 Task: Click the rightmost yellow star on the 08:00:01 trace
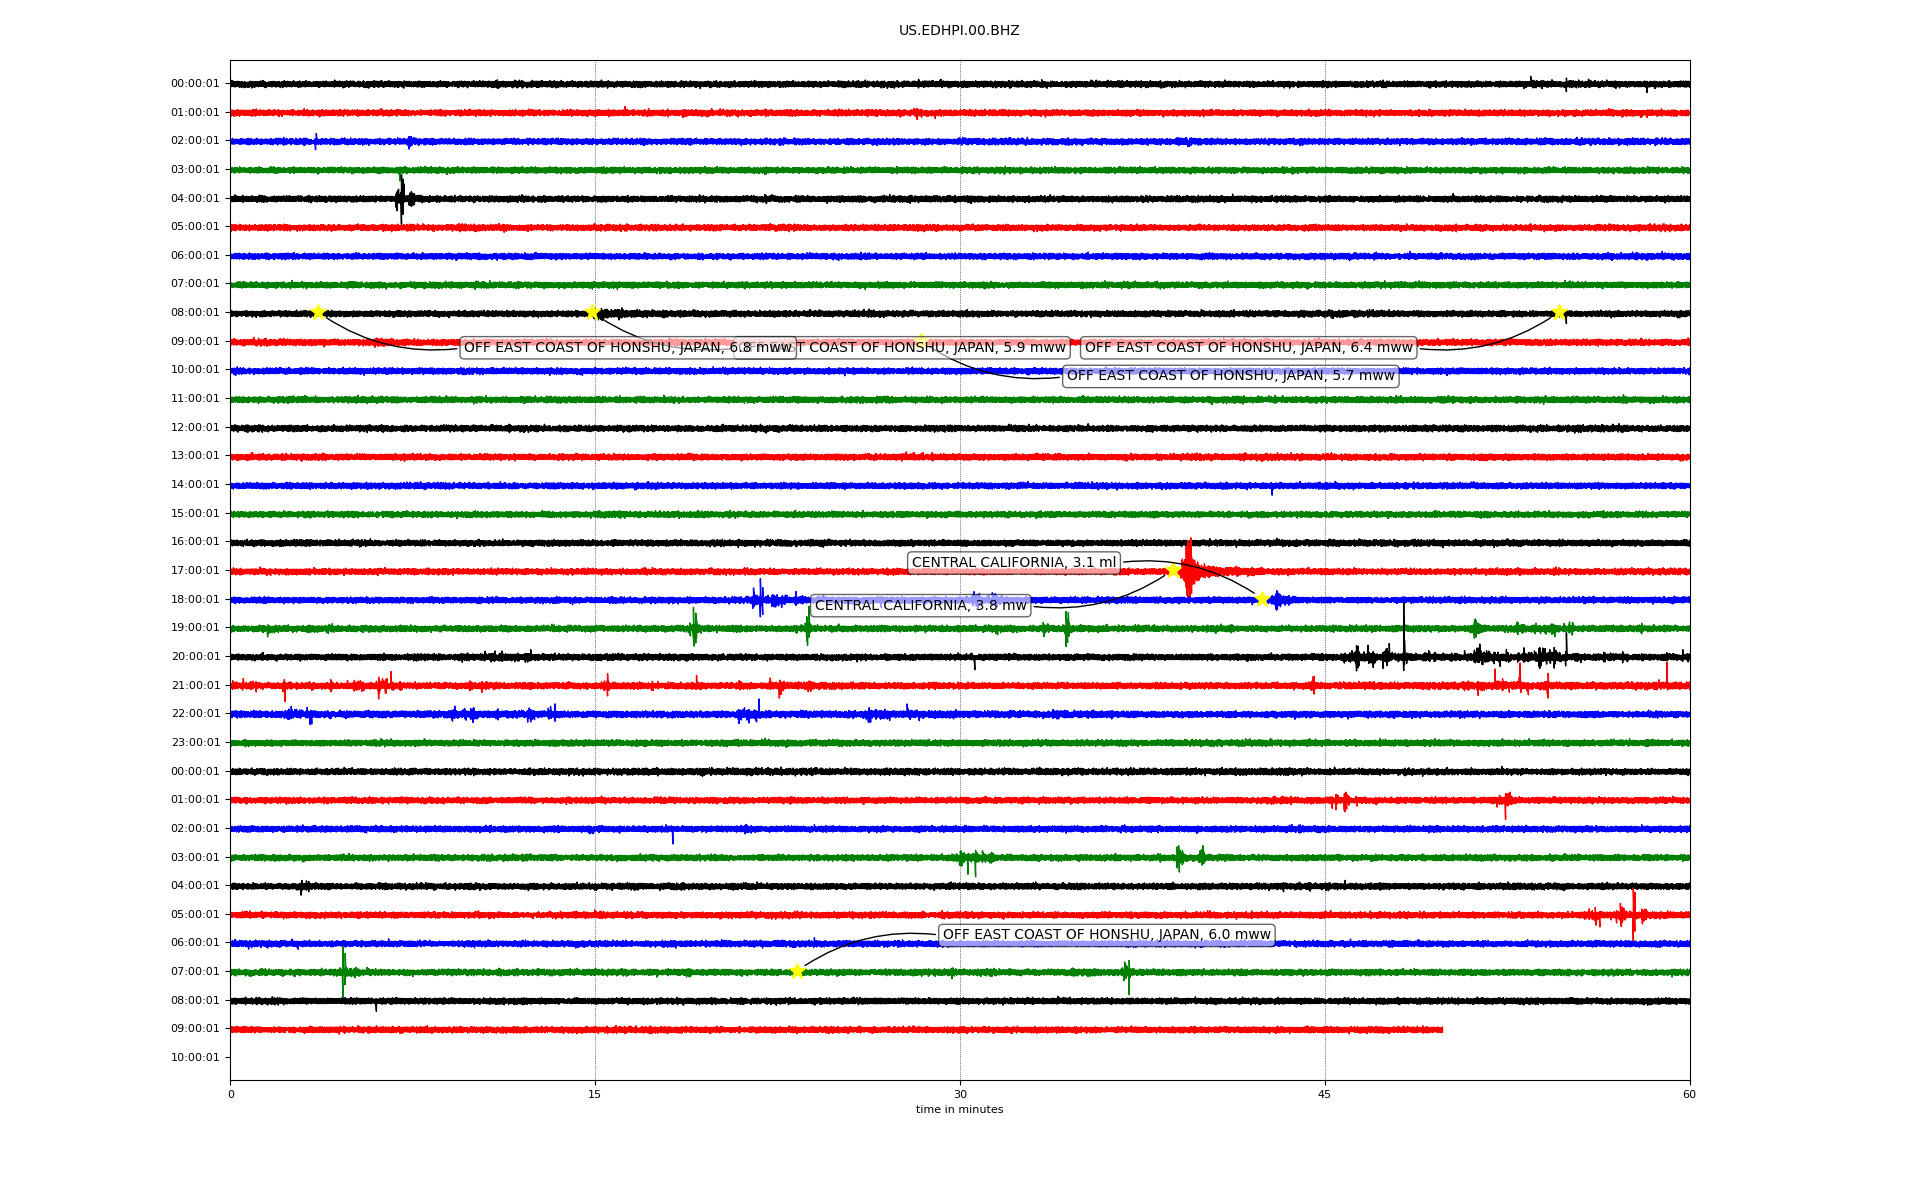(x=1558, y=312)
